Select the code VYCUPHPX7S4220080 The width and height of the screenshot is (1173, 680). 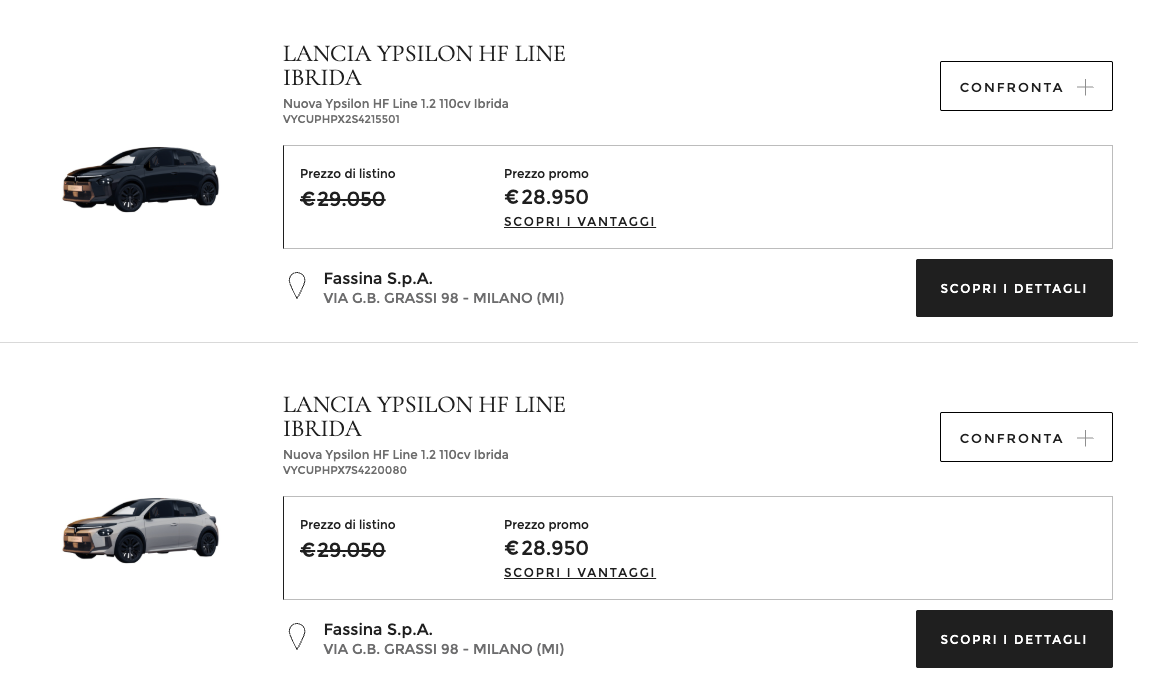tap(344, 470)
